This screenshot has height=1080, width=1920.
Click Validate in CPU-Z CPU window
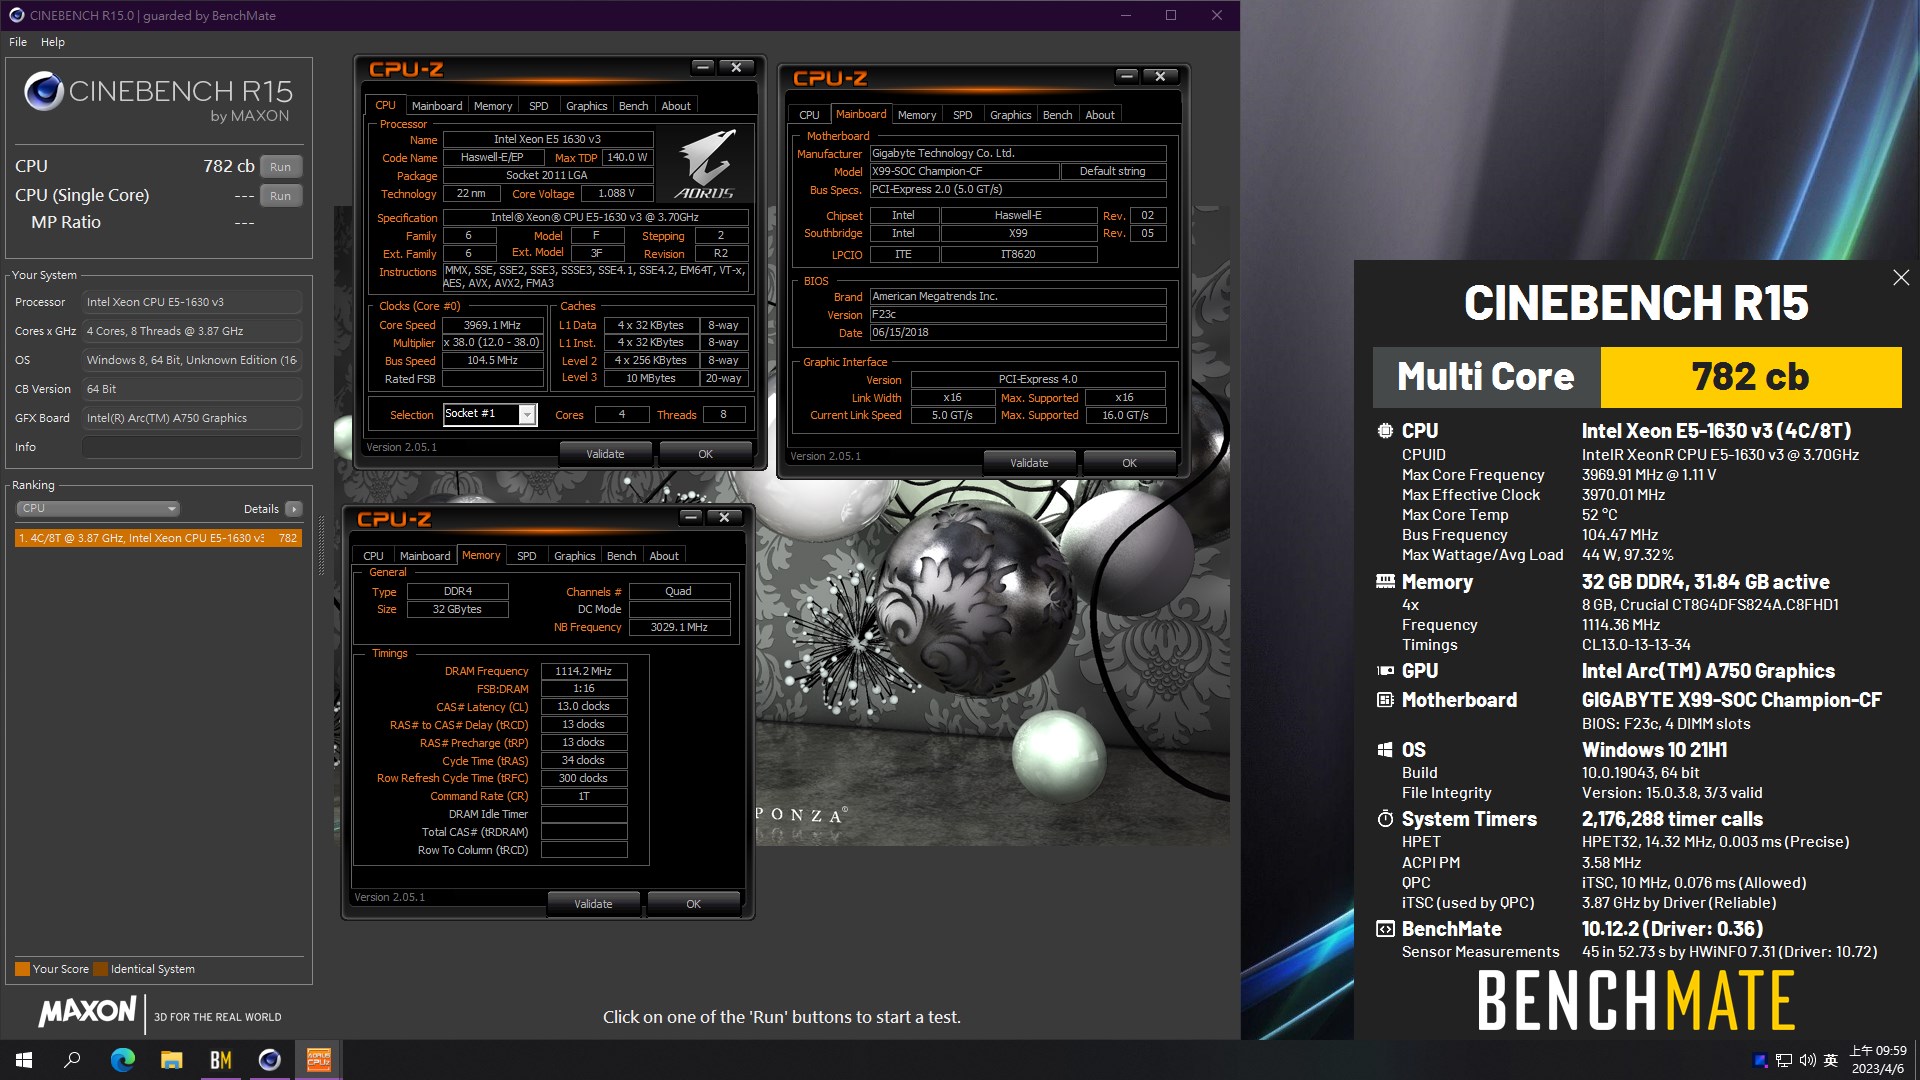click(605, 454)
